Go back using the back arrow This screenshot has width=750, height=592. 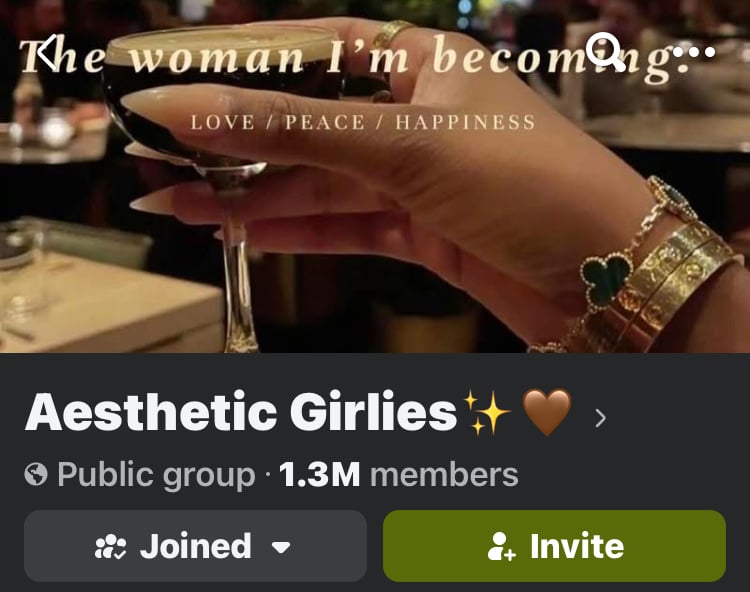(46, 51)
